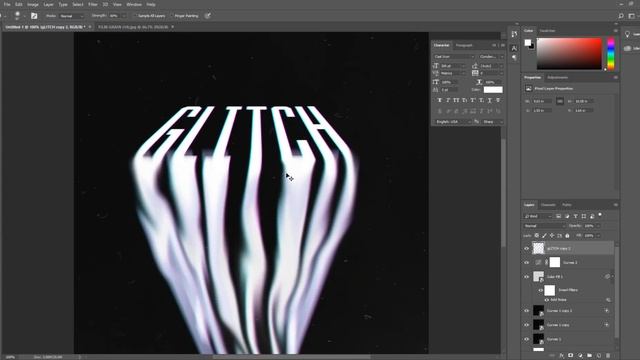Open the Paragraph panel icon in dock

pos(514,58)
